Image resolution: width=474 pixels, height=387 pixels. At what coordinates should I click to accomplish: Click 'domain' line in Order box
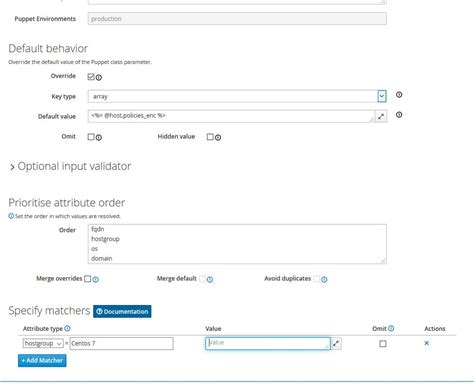click(102, 258)
